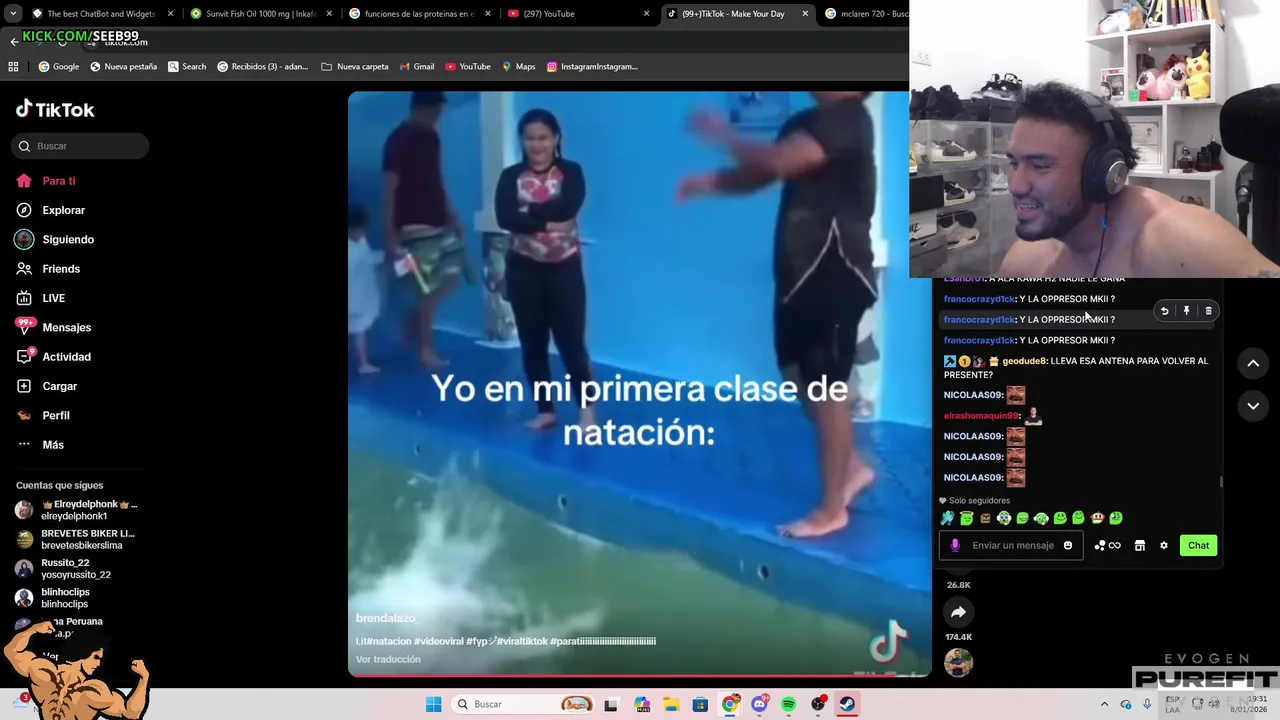Open blinhoclips followed account

pyautogui.click(x=52, y=598)
